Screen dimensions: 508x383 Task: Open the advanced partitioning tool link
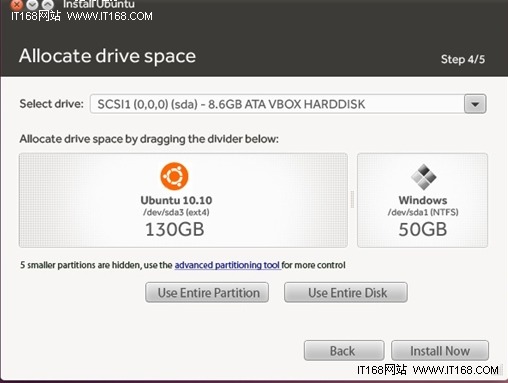227,265
